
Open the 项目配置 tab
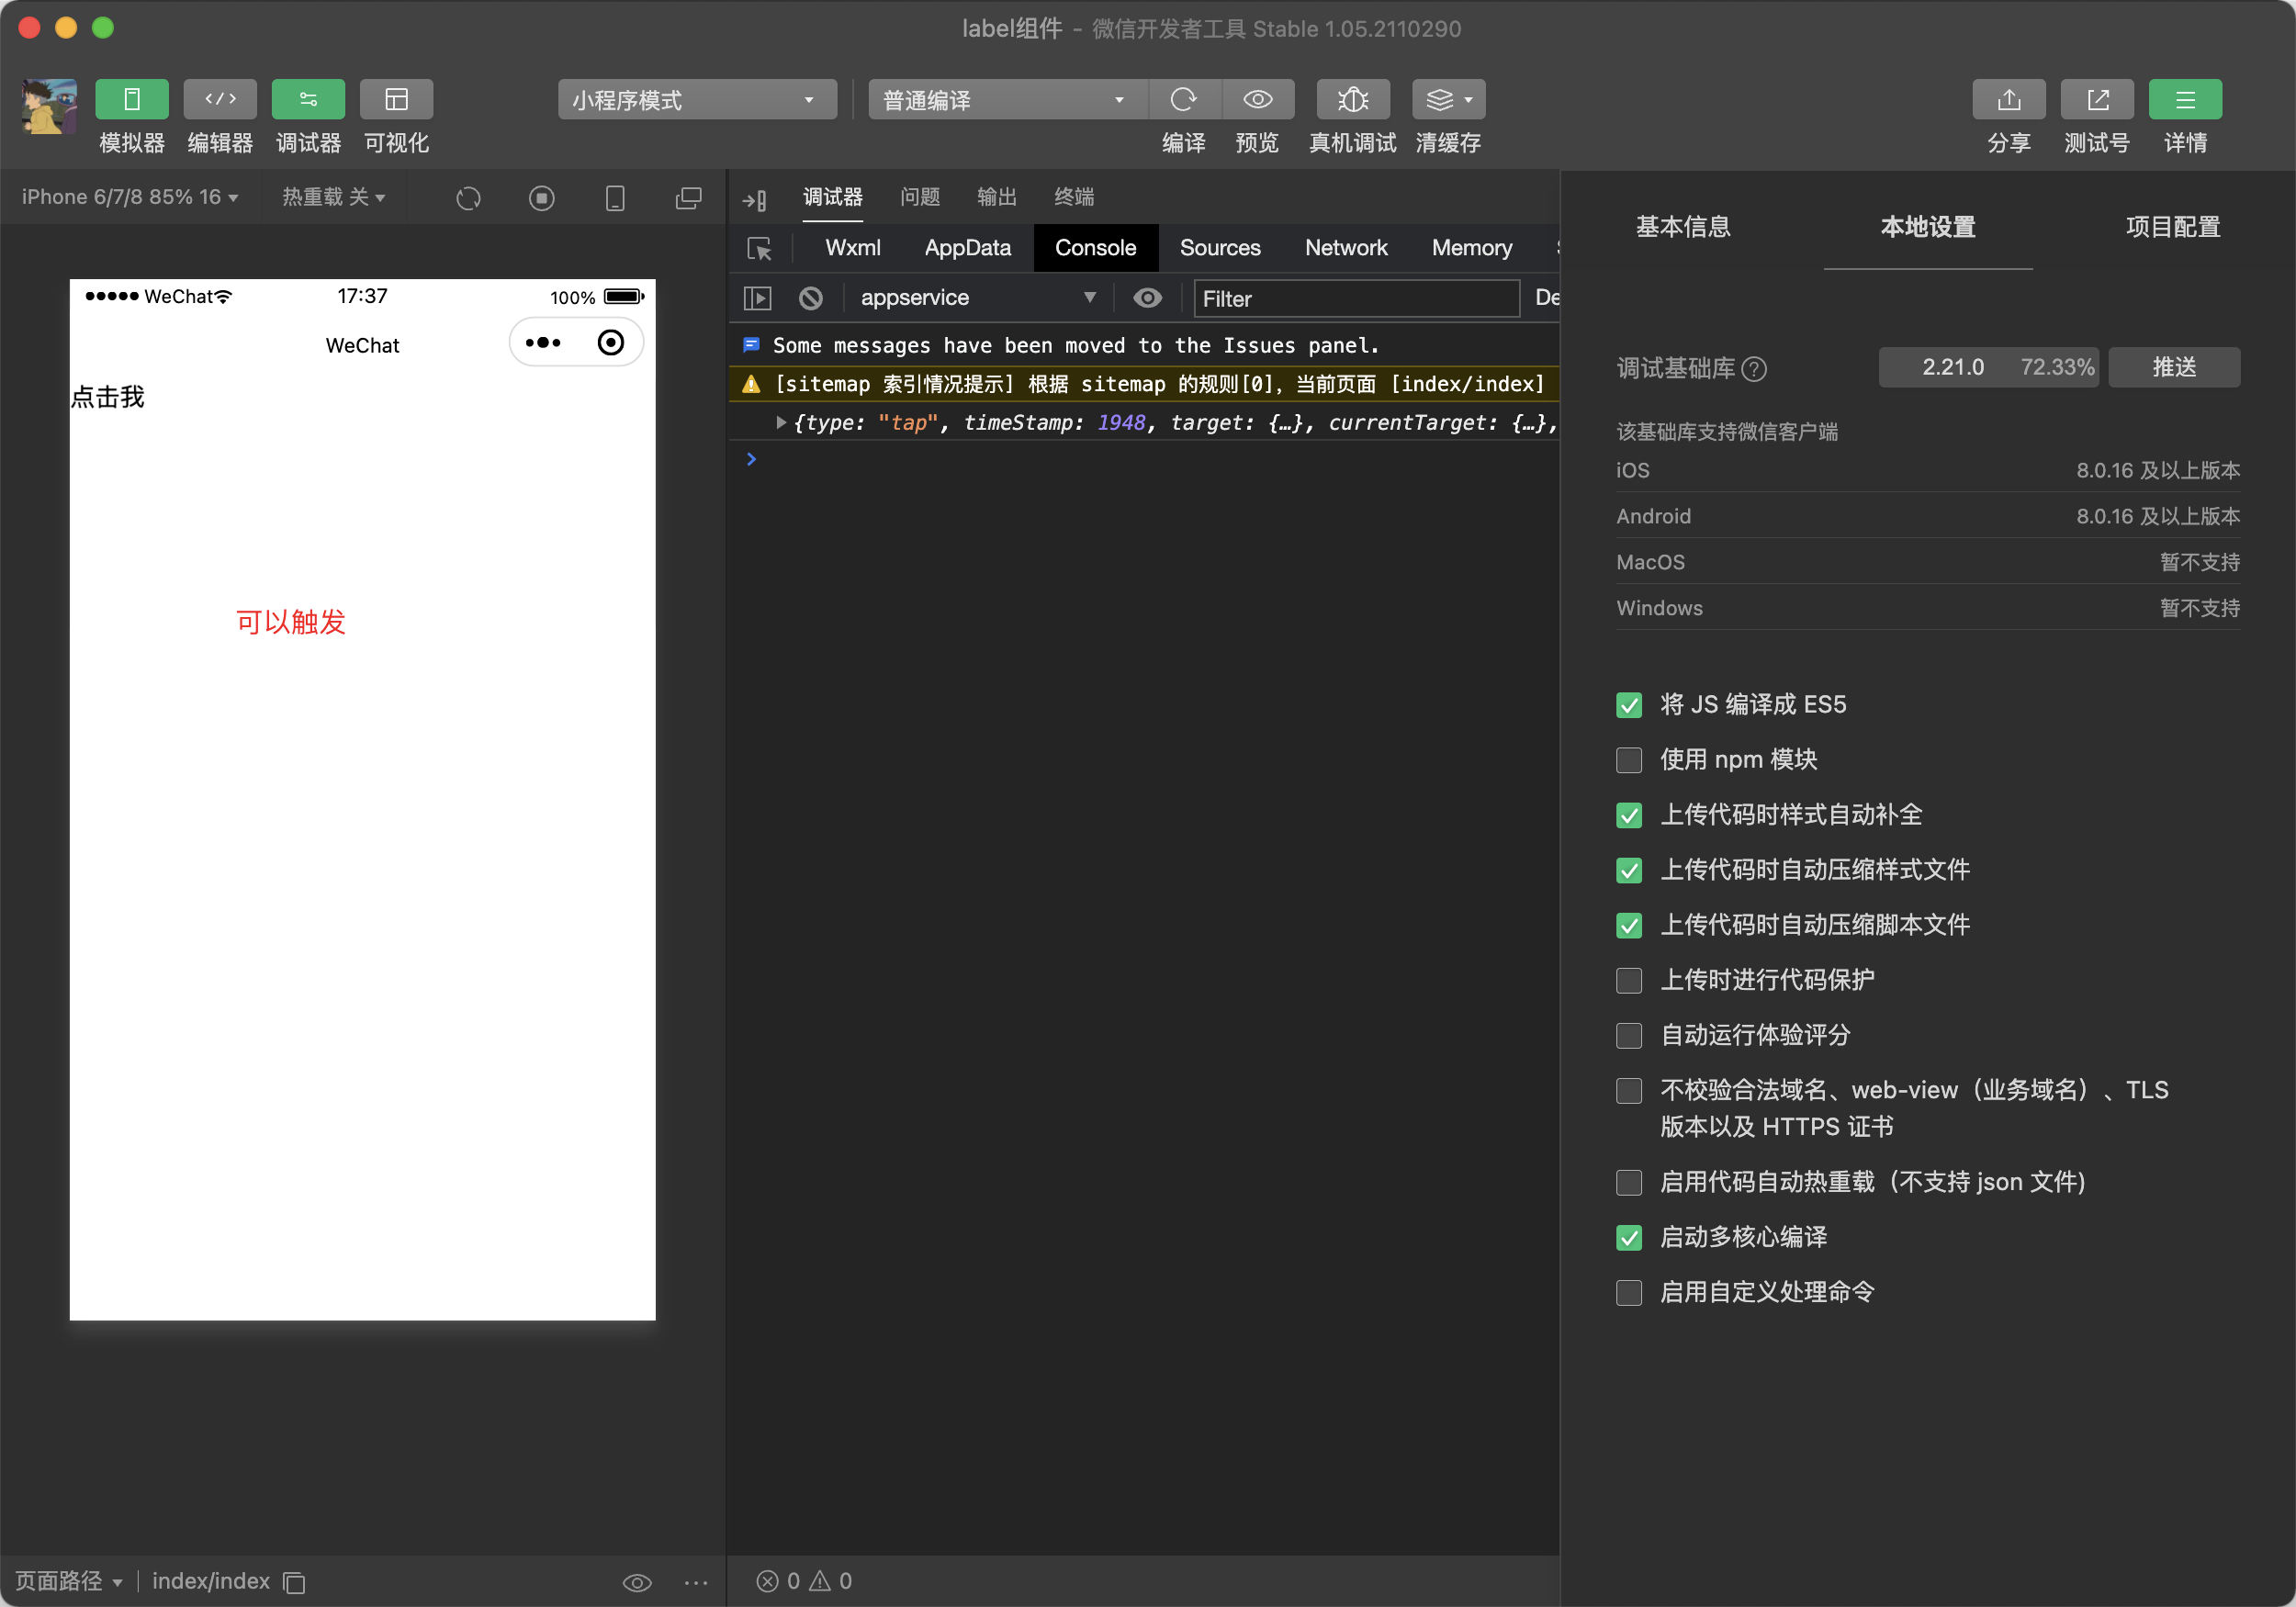coord(2172,227)
